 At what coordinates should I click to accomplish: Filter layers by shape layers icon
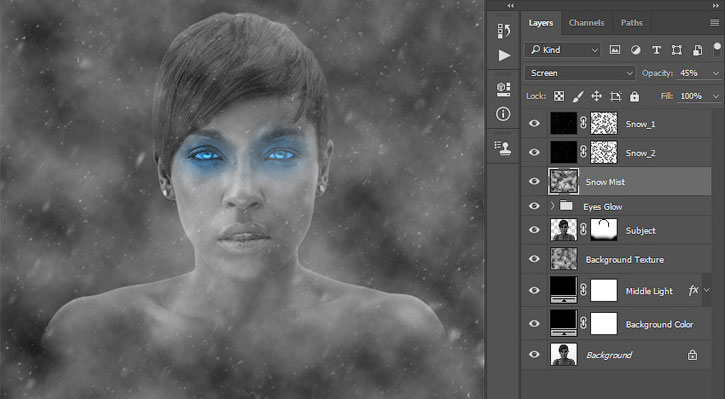676,50
